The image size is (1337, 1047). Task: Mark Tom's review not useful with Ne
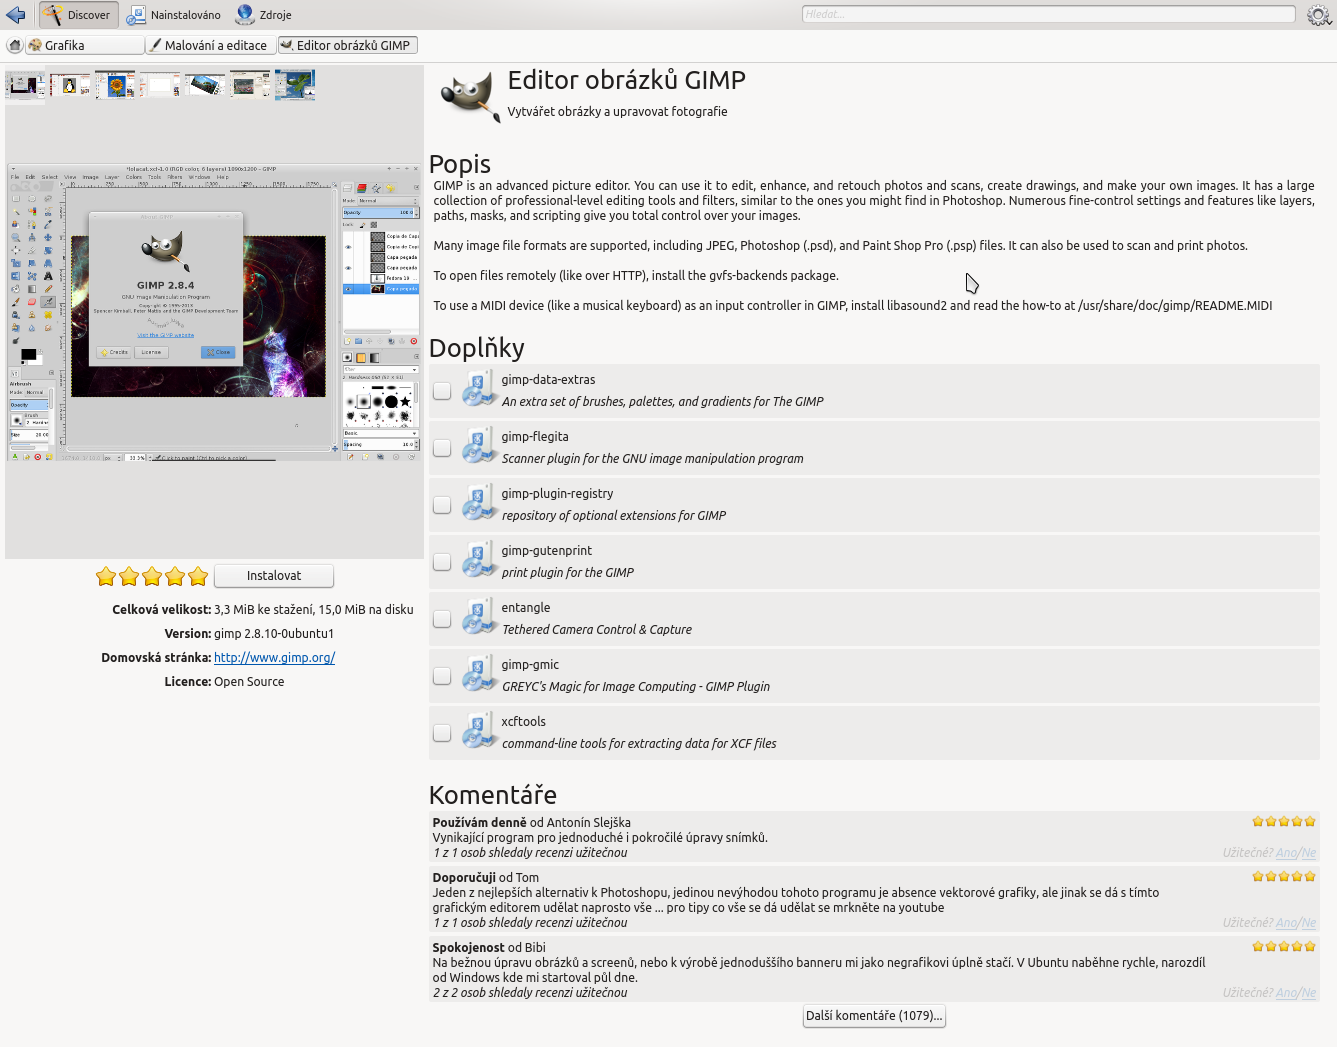[x=1309, y=923]
